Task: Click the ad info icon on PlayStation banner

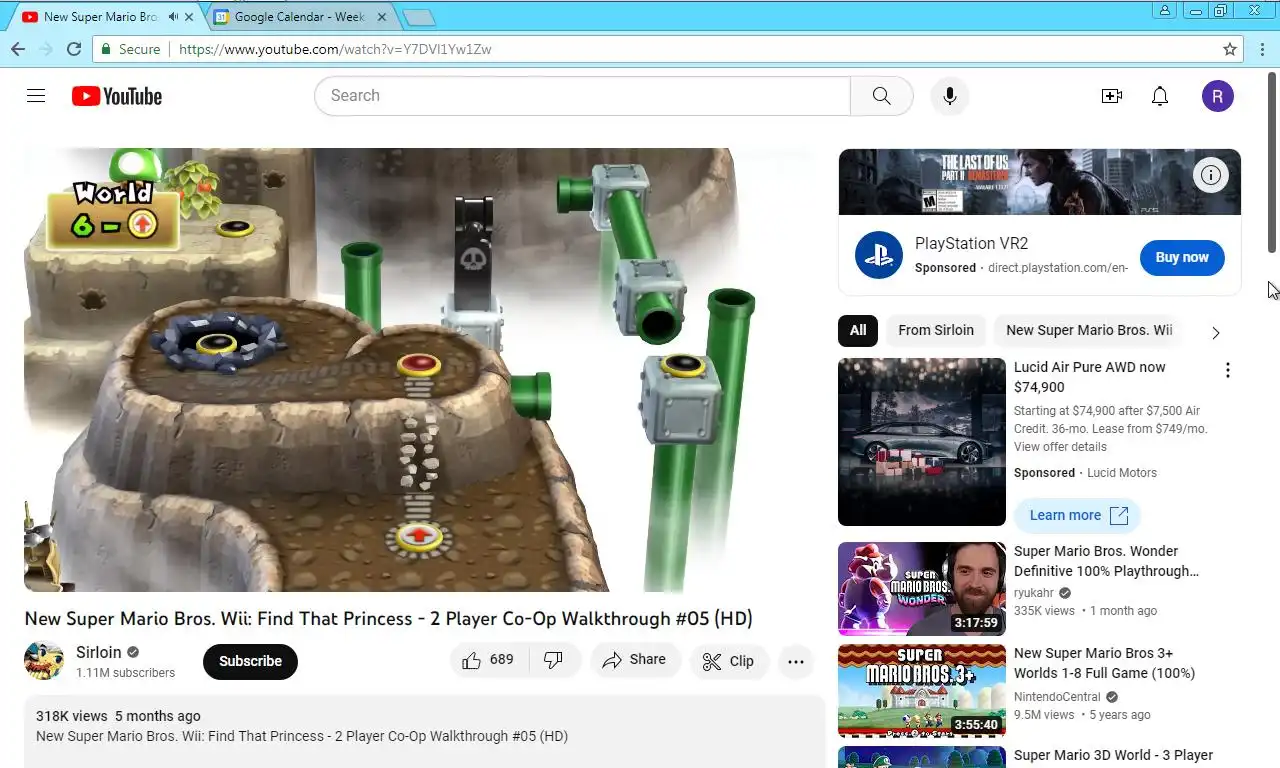Action: click(1211, 176)
